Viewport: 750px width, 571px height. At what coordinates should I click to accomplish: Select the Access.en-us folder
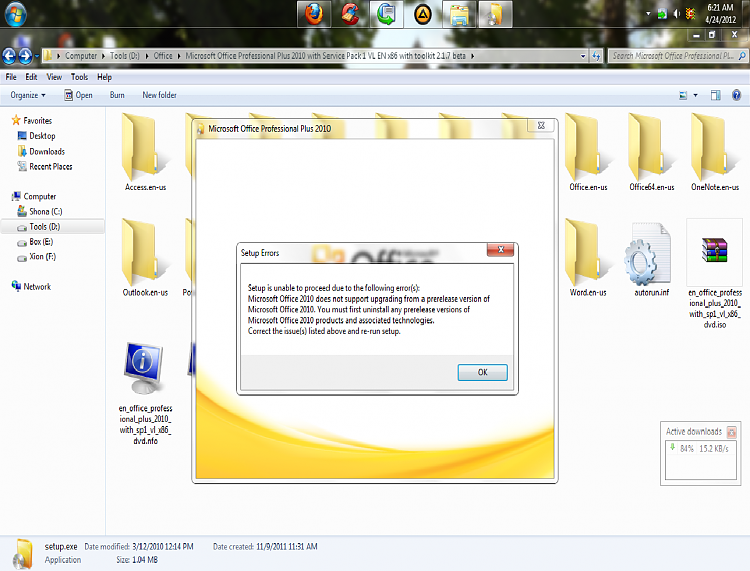pos(145,153)
